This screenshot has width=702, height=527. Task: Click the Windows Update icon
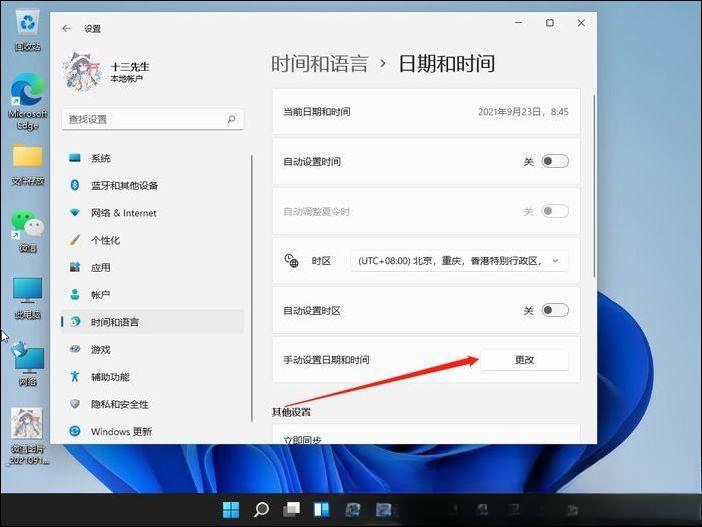pyautogui.click(x=75, y=431)
